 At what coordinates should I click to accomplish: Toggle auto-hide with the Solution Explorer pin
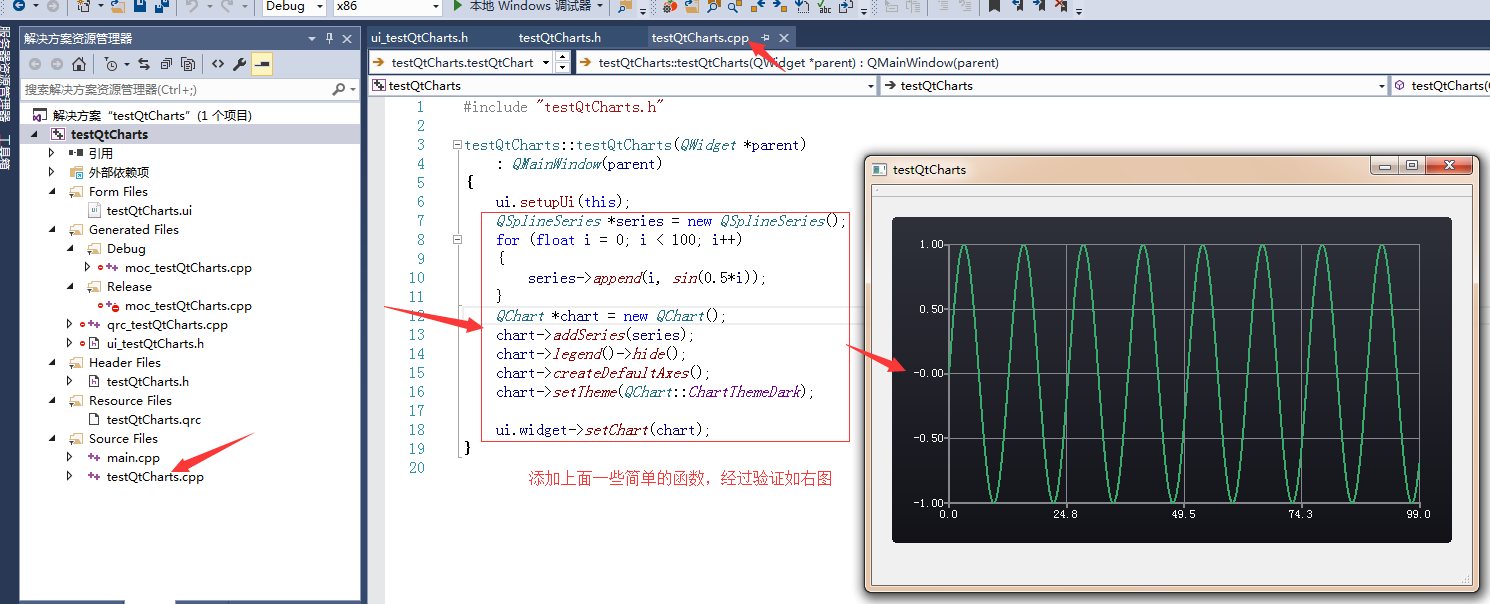[329, 38]
